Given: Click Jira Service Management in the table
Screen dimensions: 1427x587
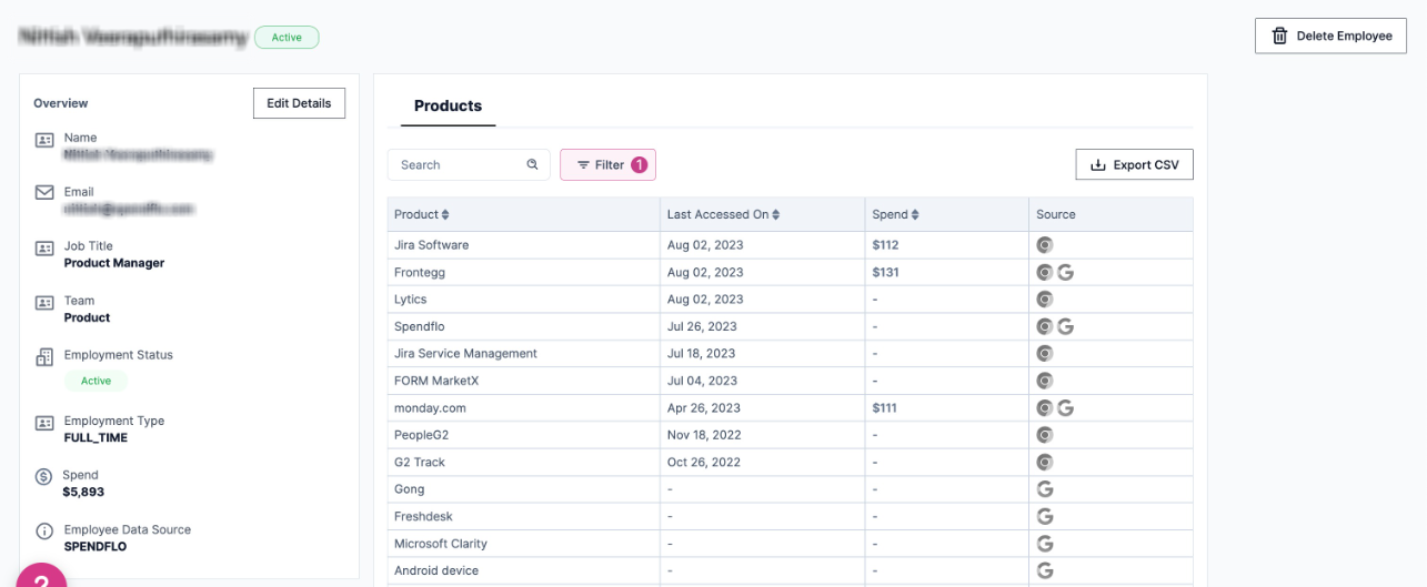Looking at the screenshot, I should pyautogui.click(x=465, y=353).
